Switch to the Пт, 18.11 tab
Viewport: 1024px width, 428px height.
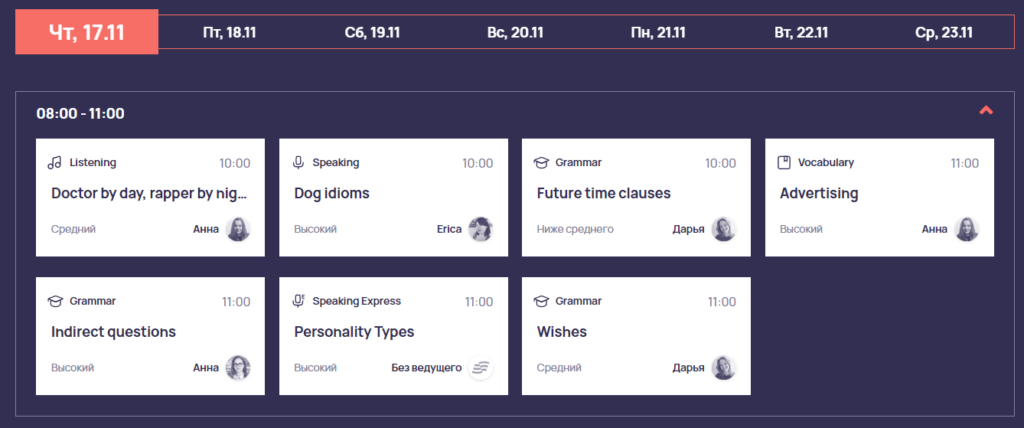(x=229, y=32)
